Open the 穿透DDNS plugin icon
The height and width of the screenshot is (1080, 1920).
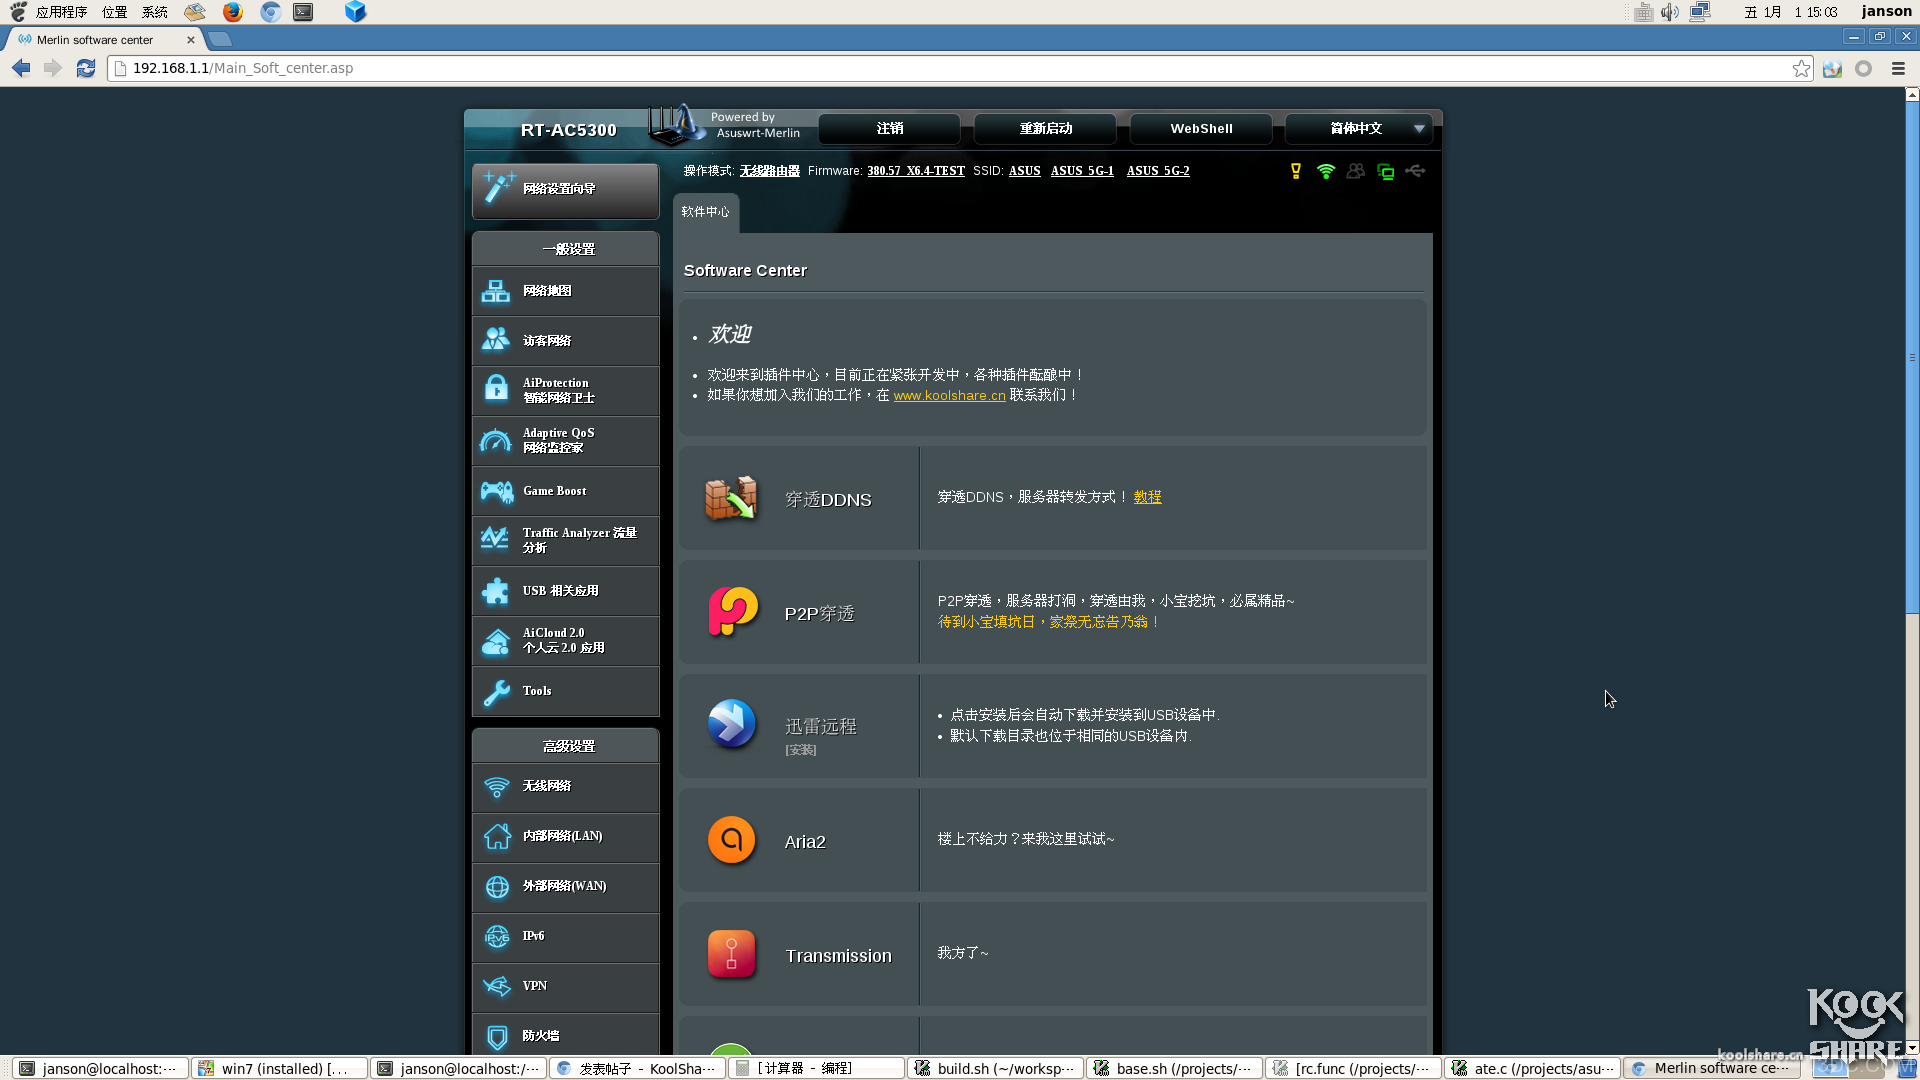tap(731, 498)
